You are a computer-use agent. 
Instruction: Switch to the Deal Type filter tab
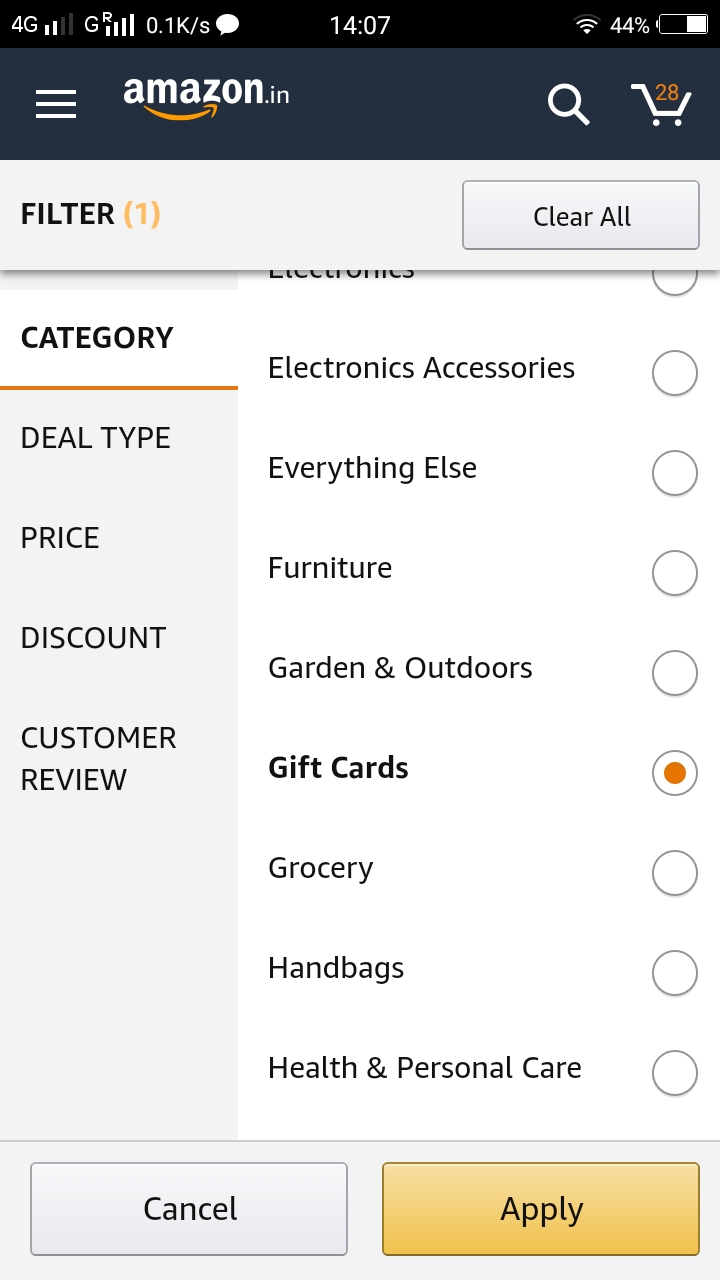tap(96, 438)
